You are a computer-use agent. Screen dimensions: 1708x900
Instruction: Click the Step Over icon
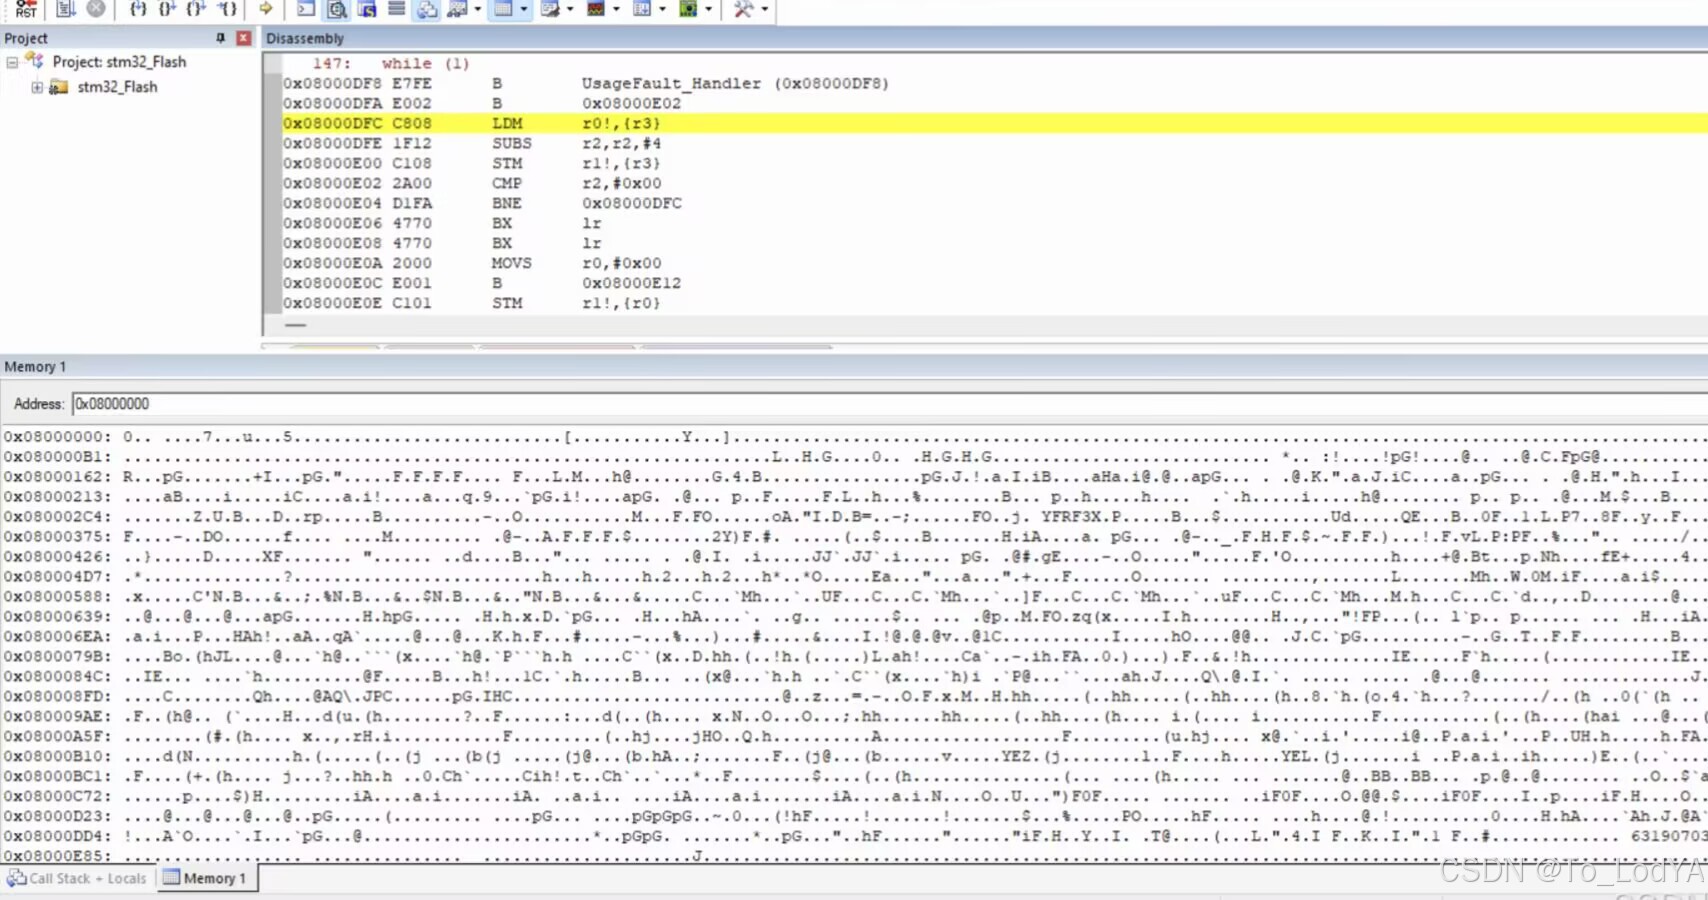click(167, 9)
